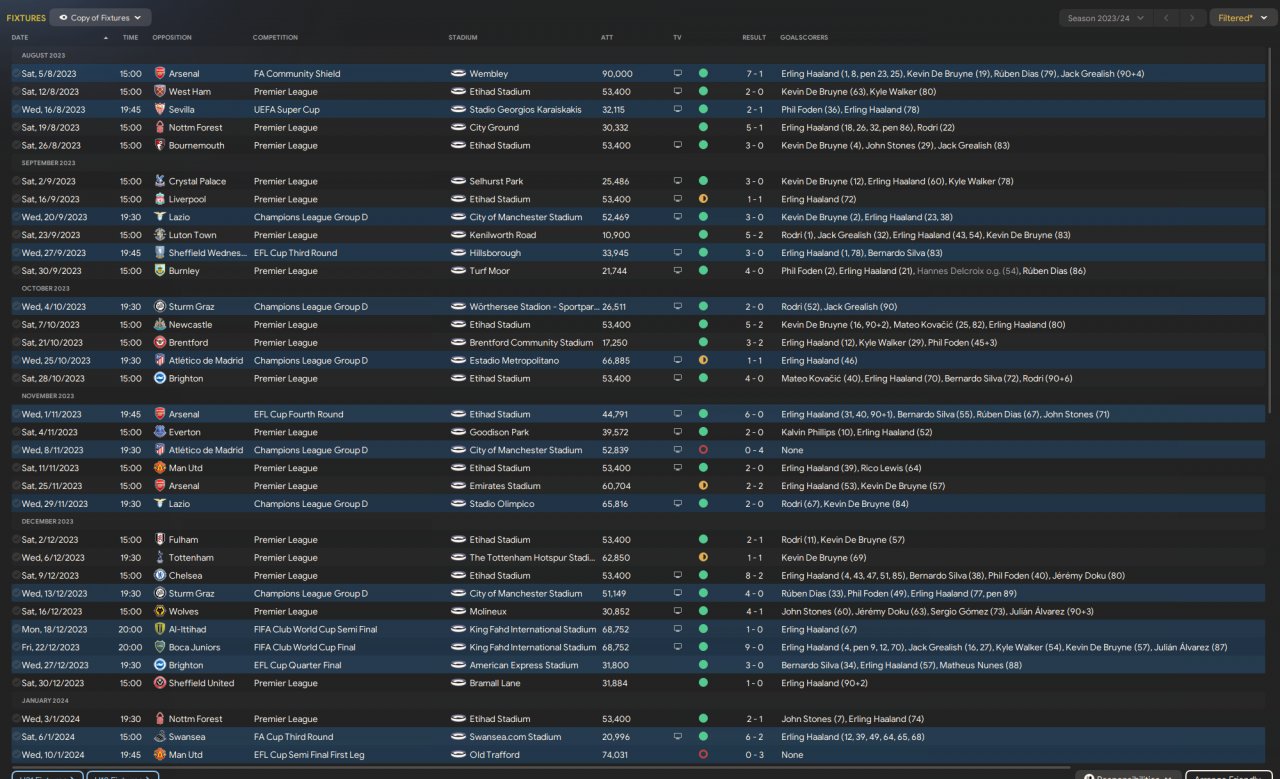Screen dimensions: 1280x779
Task: Open the FA Community Shield competition link
Action: pyautogui.click(x=297, y=73)
